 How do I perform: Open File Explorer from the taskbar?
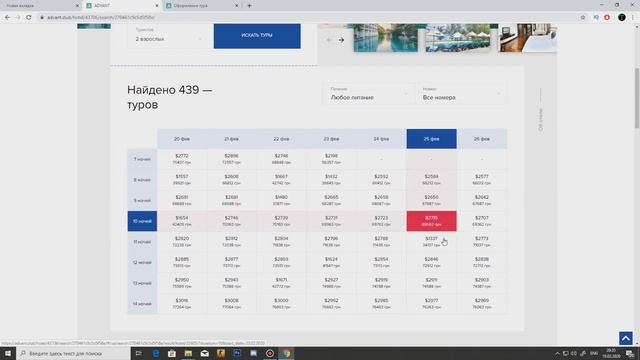tap(188, 353)
